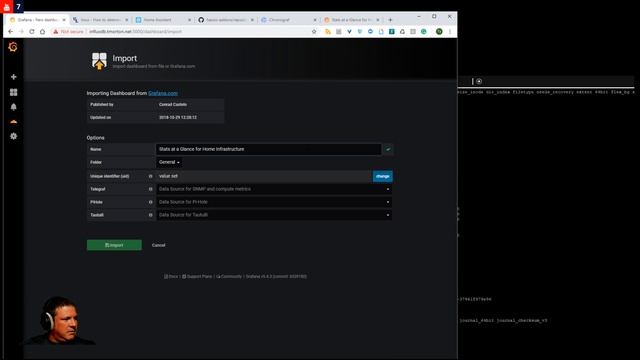The height and width of the screenshot is (360, 640).
Task: Open the Create plus menu in sidebar
Action: pyautogui.click(x=13, y=77)
